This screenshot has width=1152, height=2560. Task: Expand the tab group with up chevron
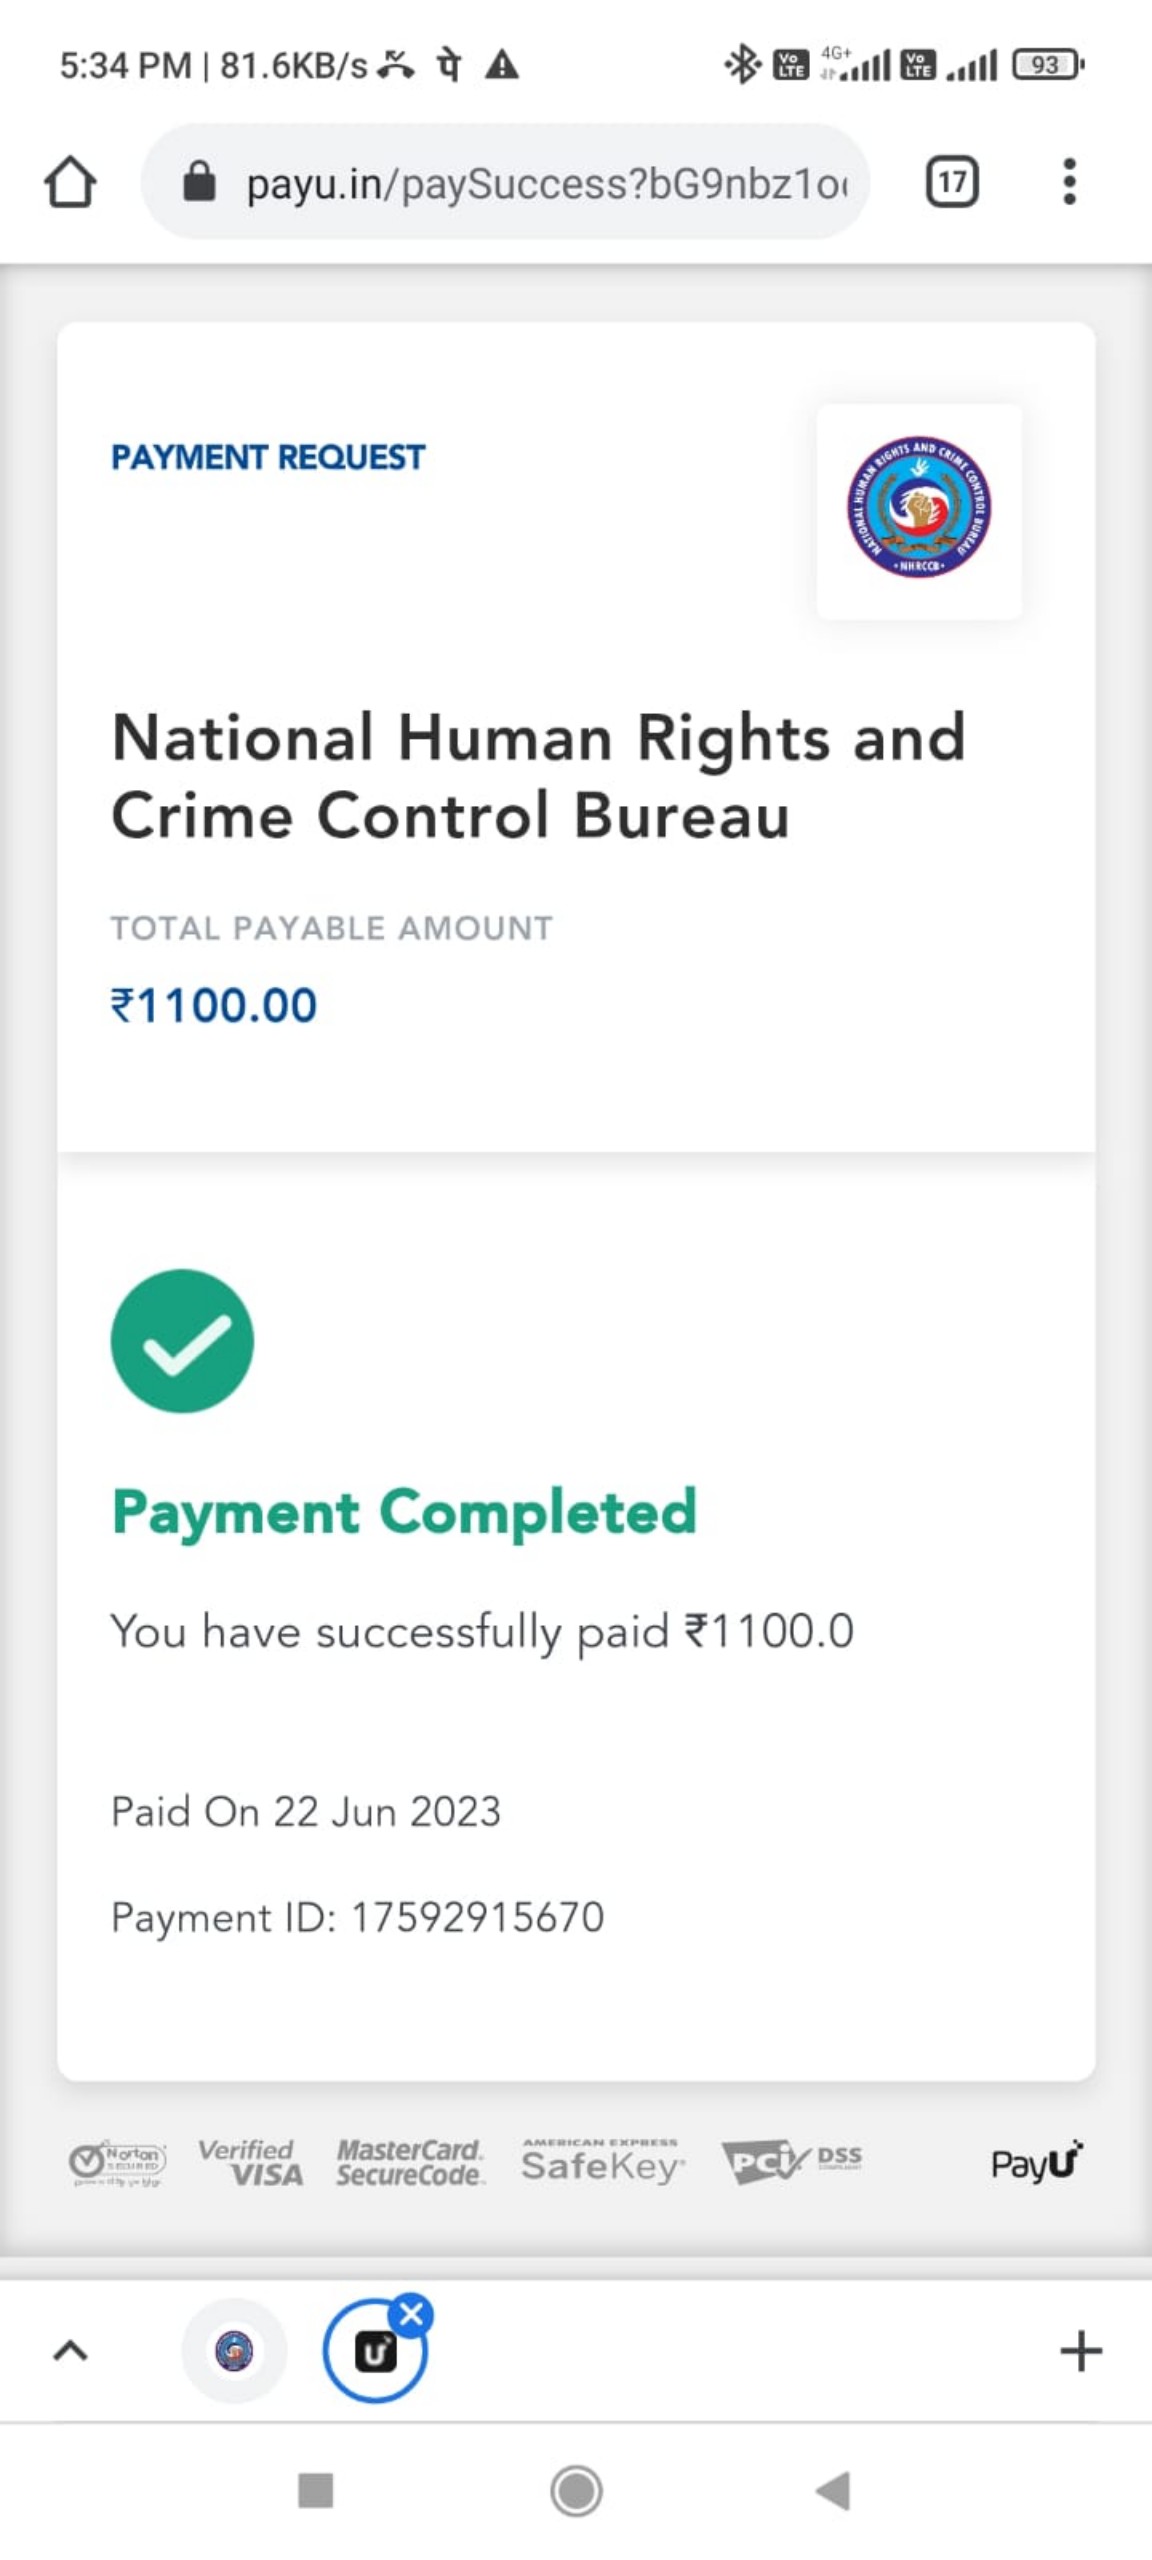70,2350
